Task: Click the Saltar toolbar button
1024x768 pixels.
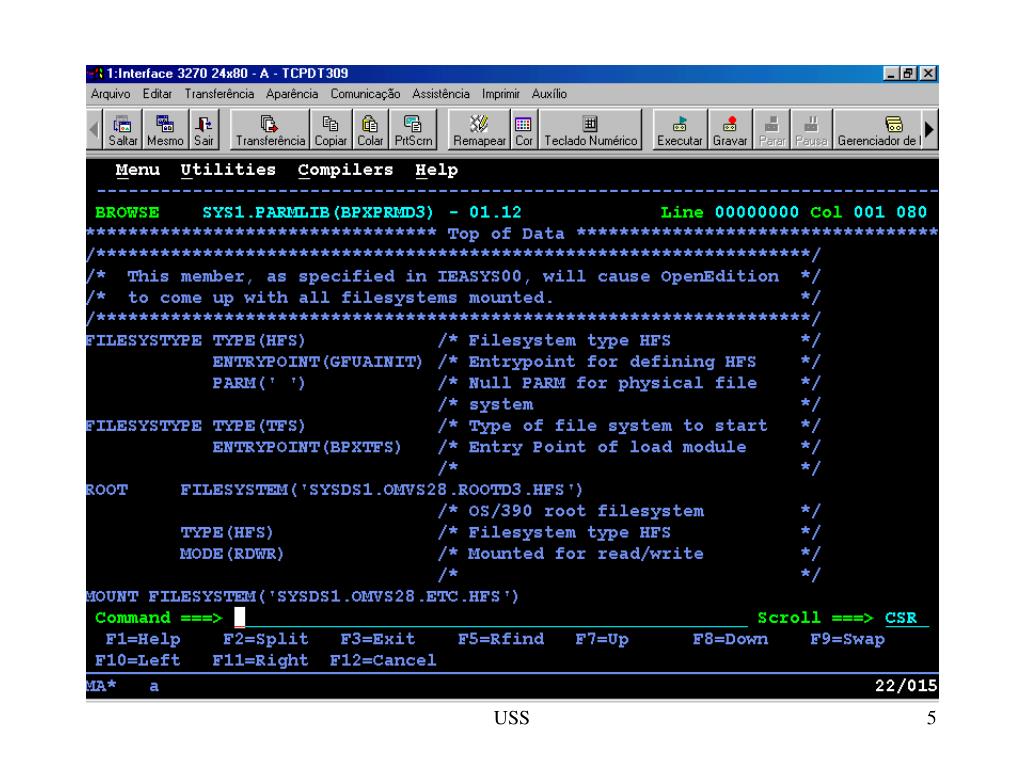Action: pyautogui.click(x=123, y=130)
